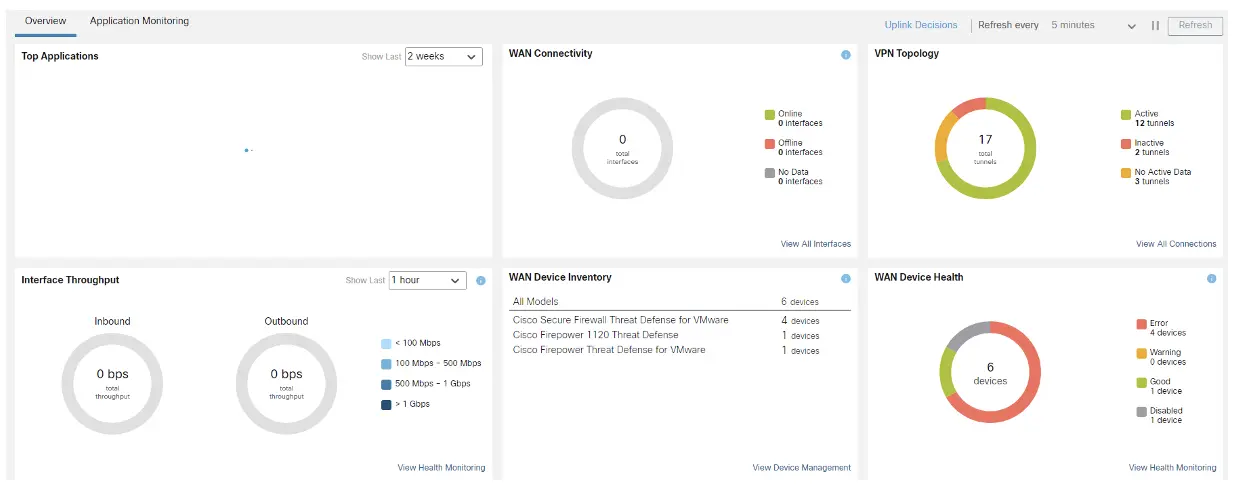Image resolution: width=1238 pixels, height=498 pixels.
Task: Open the Interface Throughput 1 hour dropdown
Action: (x=427, y=281)
